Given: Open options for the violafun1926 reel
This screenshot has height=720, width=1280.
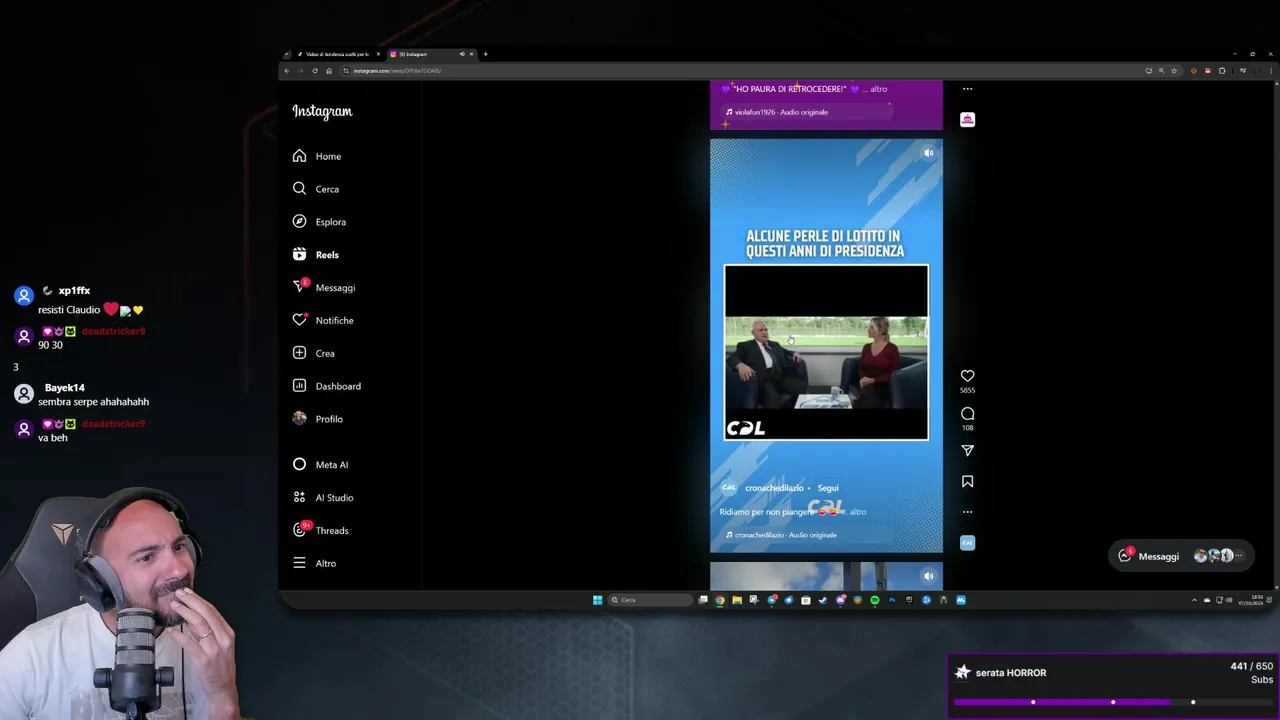Looking at the screenshot, I should point(967,89).
